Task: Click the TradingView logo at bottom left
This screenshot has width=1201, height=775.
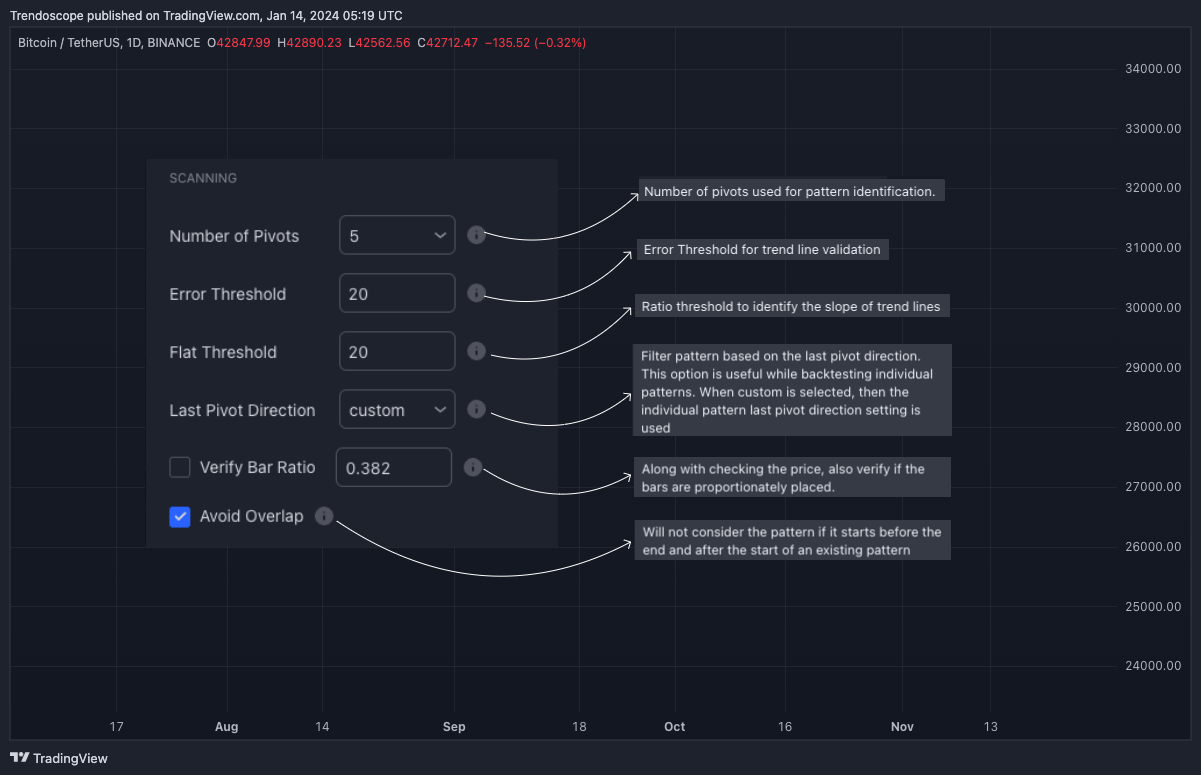Action: [x=59, y=758]
